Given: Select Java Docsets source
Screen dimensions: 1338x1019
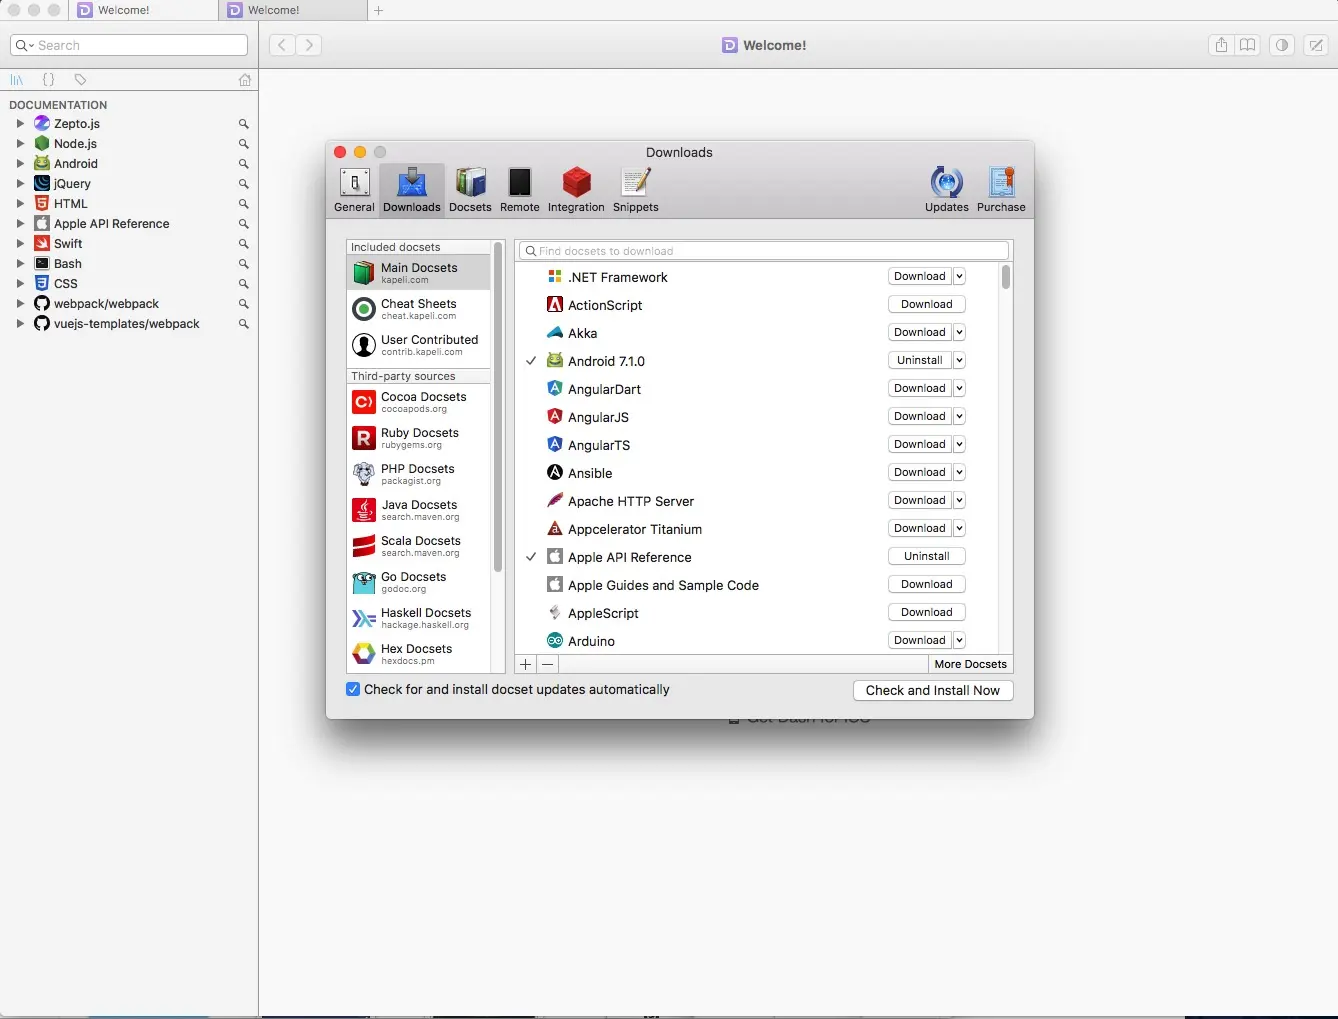Looking at the screenshot, I should (419, 510).
